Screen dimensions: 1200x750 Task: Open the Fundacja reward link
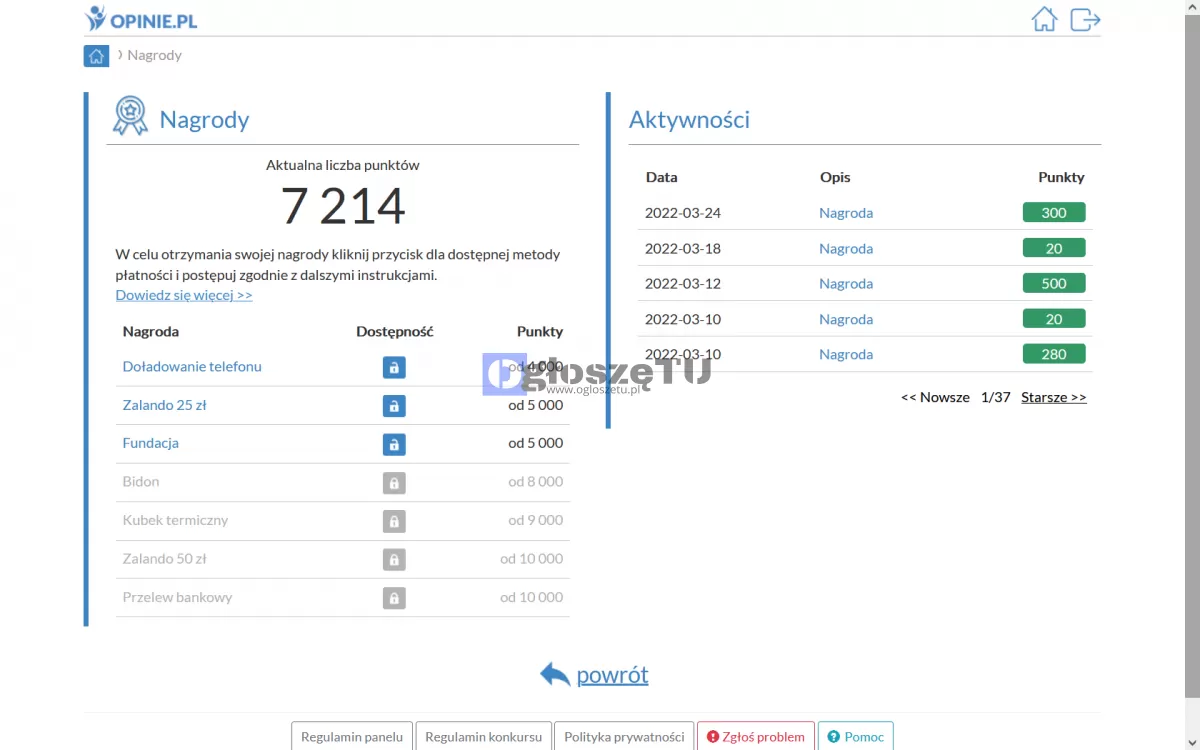click(151, 443)
